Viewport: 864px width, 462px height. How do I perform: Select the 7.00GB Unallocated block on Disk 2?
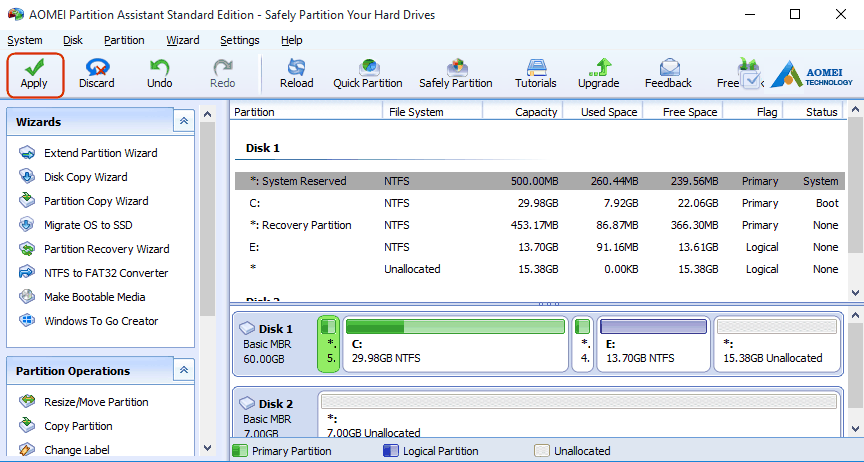580,415
